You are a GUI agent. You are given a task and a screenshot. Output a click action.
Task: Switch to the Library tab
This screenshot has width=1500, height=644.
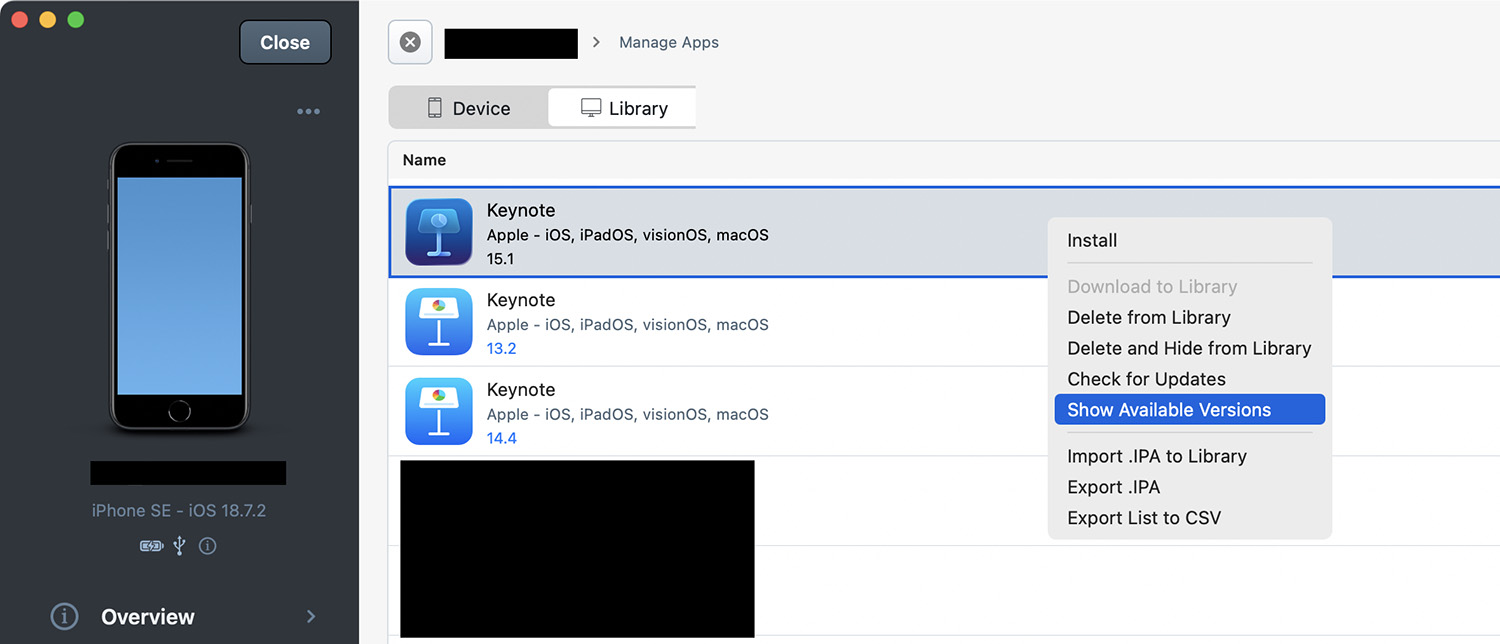(624, 108)
